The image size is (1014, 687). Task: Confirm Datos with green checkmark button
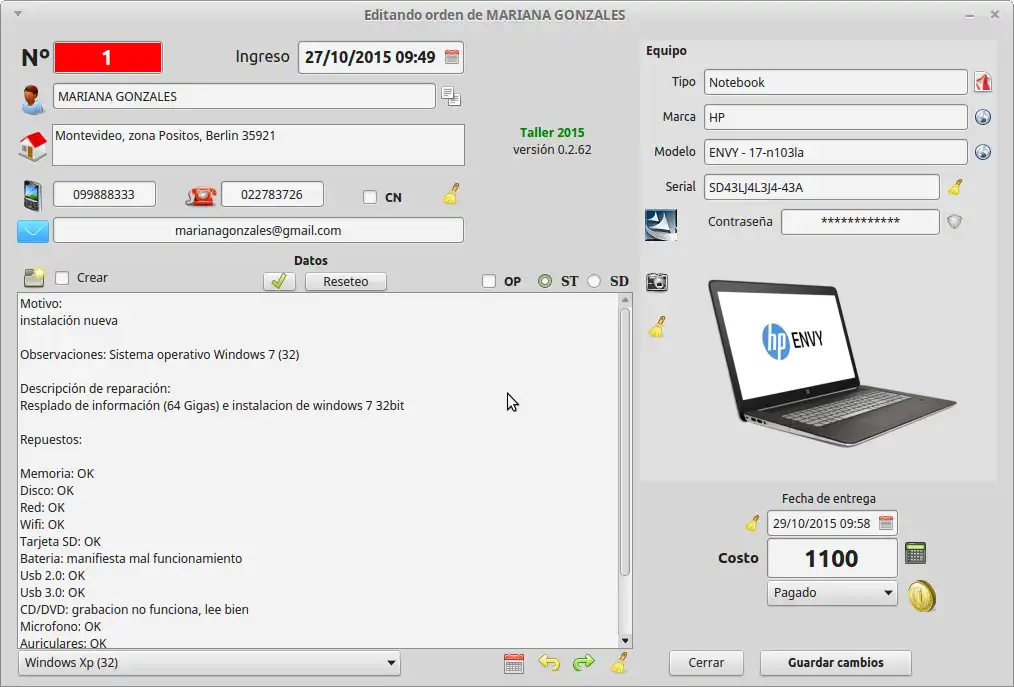pos(279,281)
